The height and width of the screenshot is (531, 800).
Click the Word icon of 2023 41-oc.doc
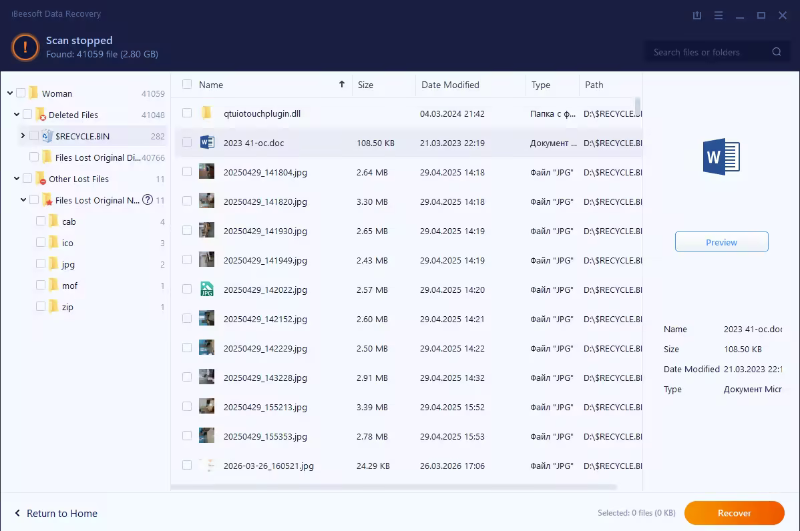[x=207, y=143]
